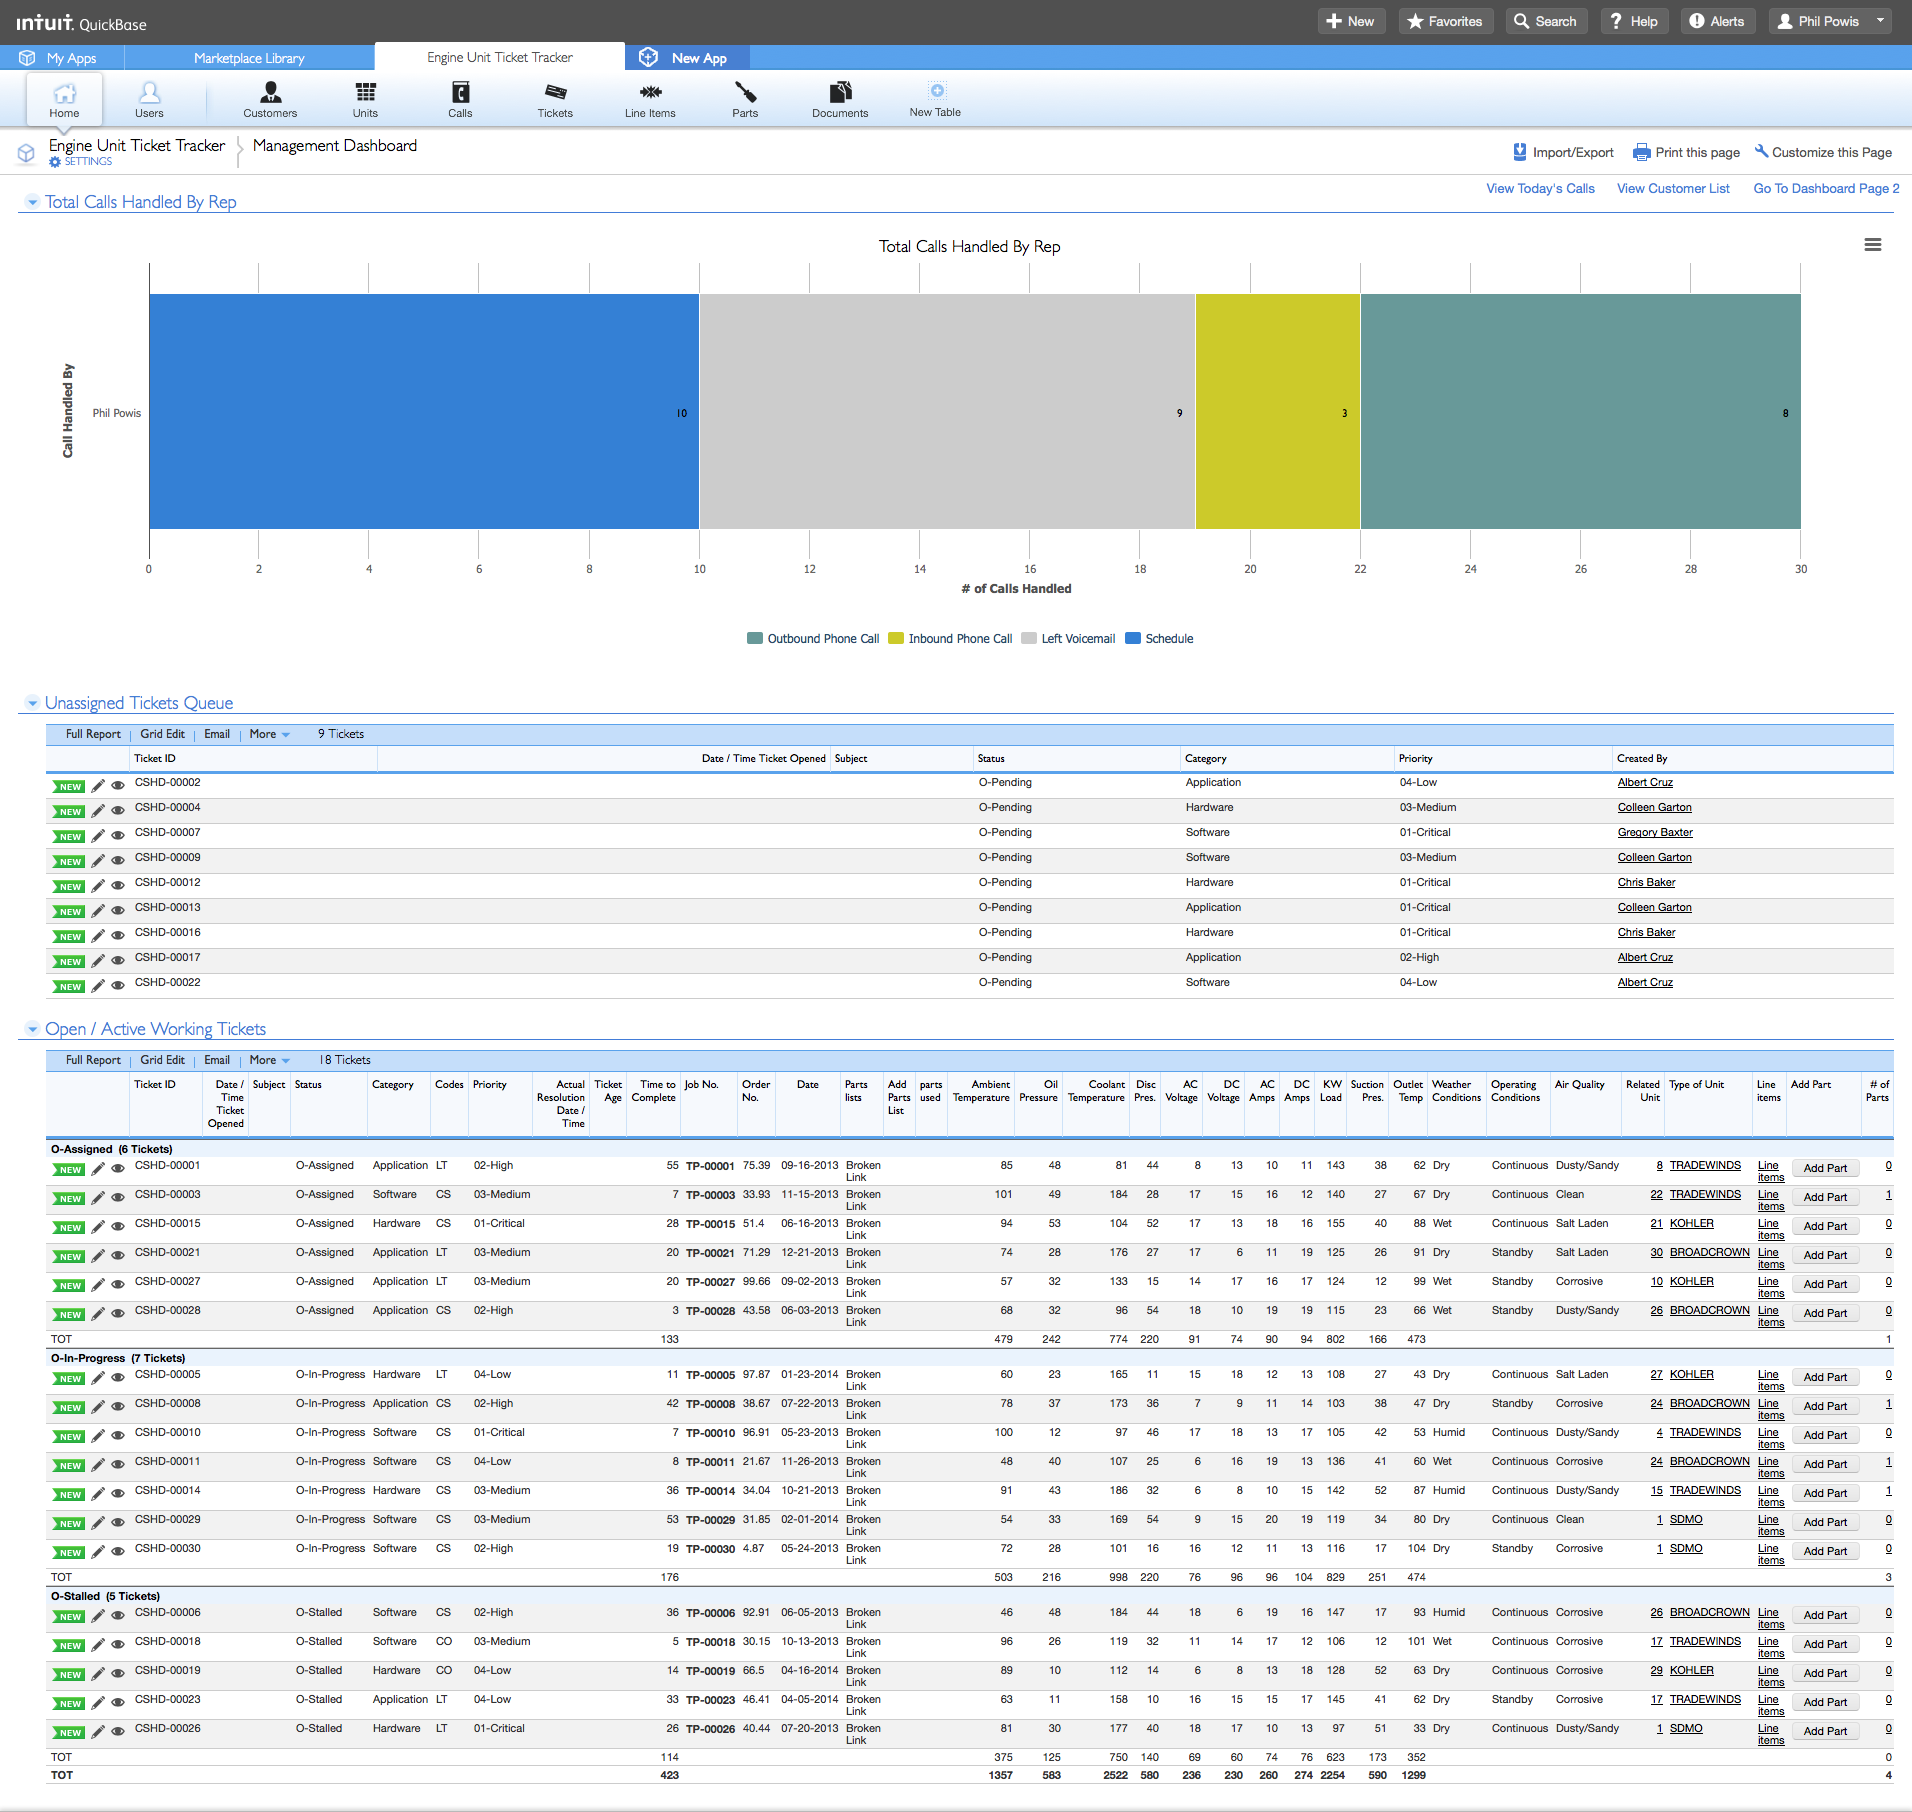Open the Line Items table icon
Viewport: 1912px width, 1812px height.
(x=650, y=100)
